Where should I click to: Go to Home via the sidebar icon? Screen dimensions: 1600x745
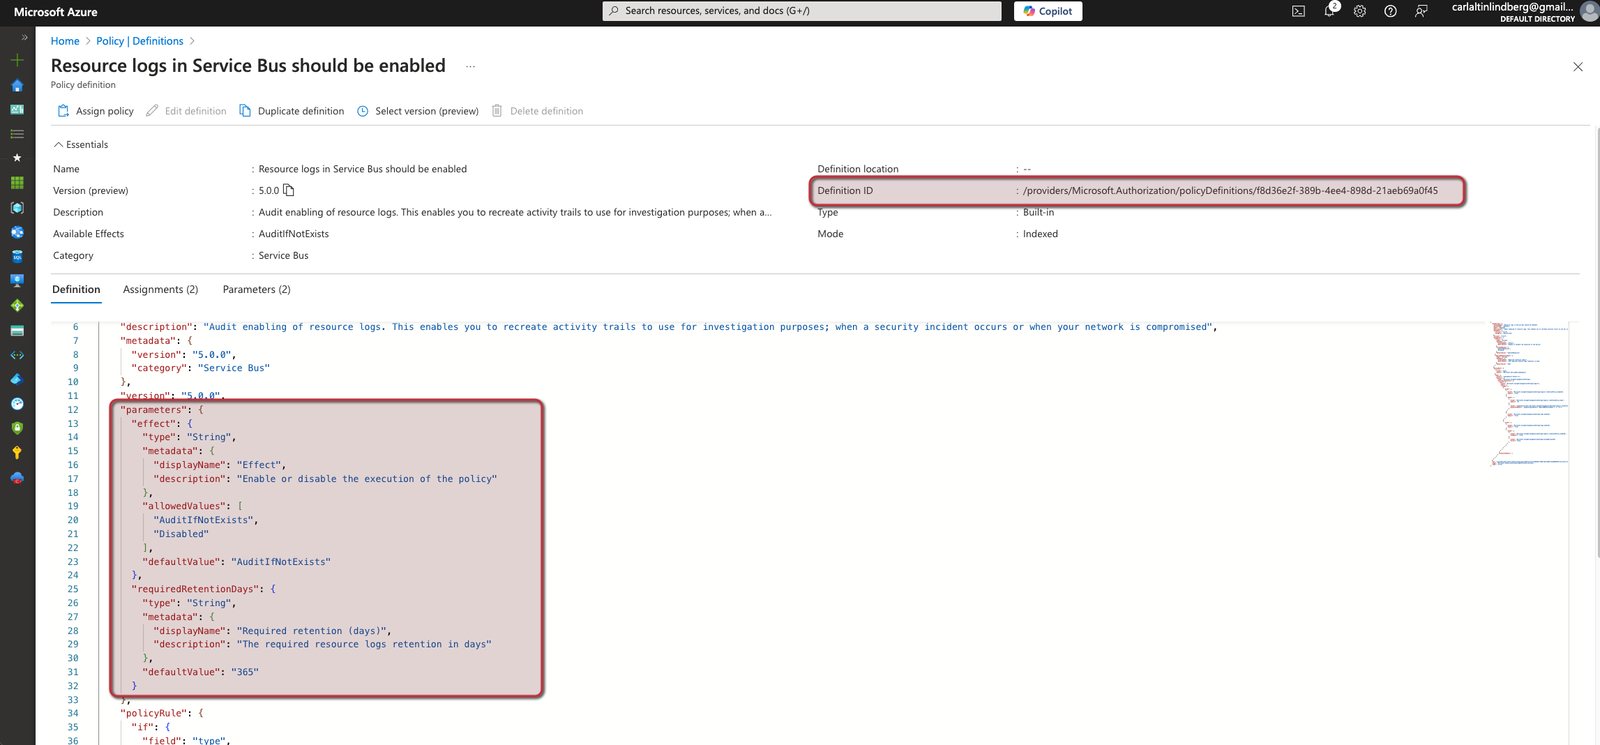17,85
